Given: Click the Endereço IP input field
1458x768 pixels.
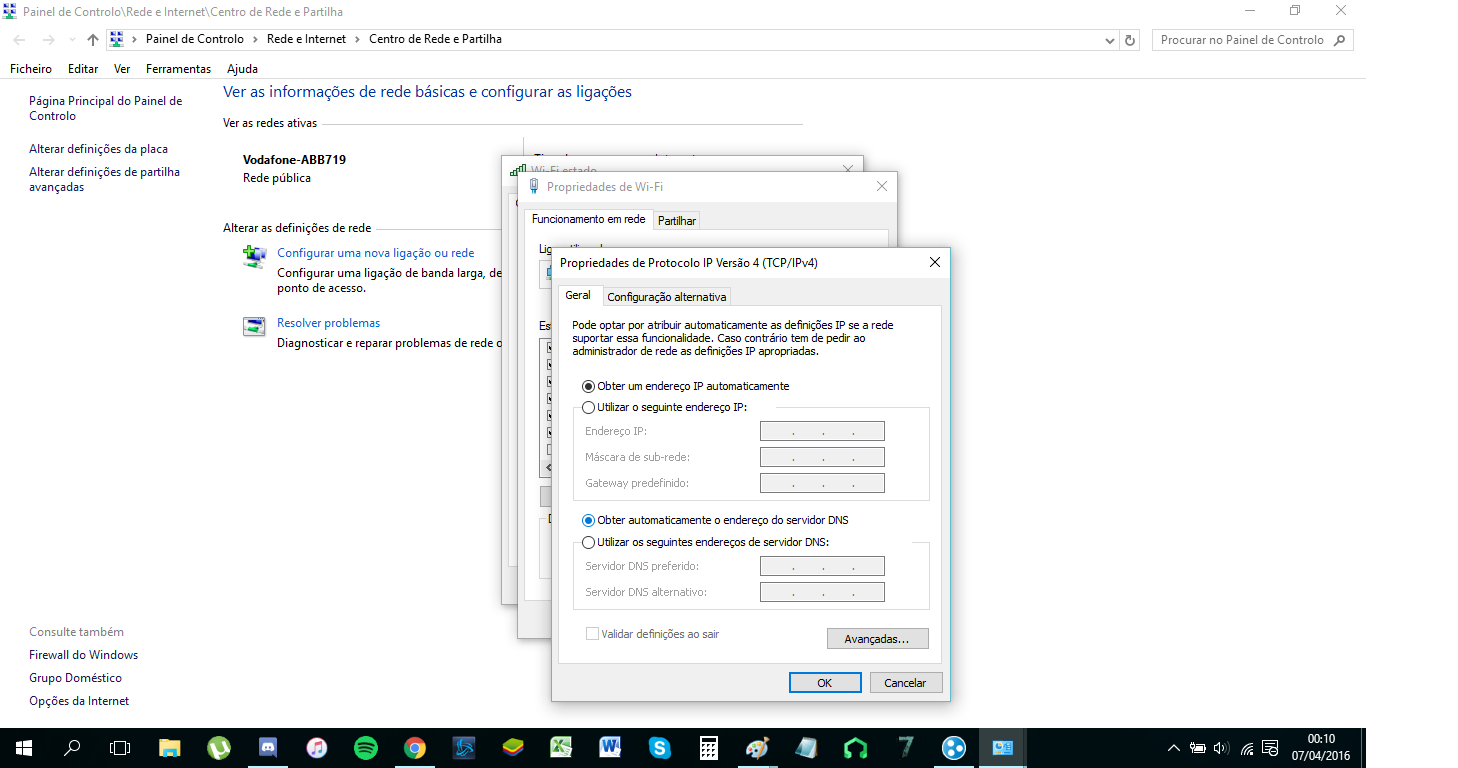Looking at the screenshot, I should pyautogui.click(x=822, y=430).
